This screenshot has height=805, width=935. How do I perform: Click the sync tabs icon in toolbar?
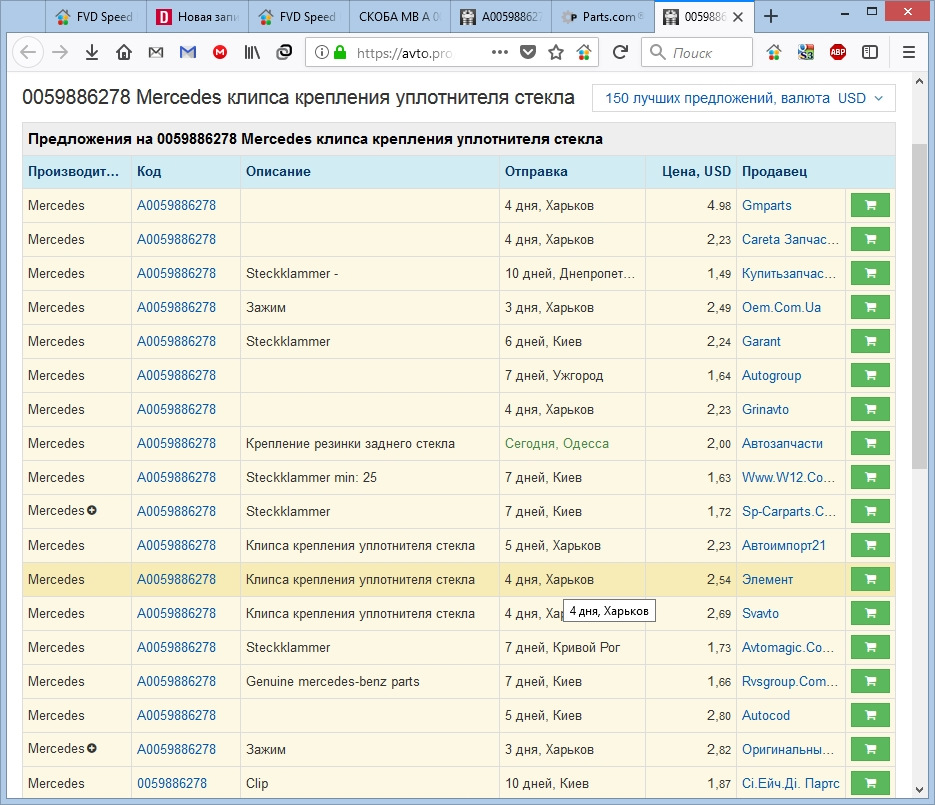click(x=284, y=52)
